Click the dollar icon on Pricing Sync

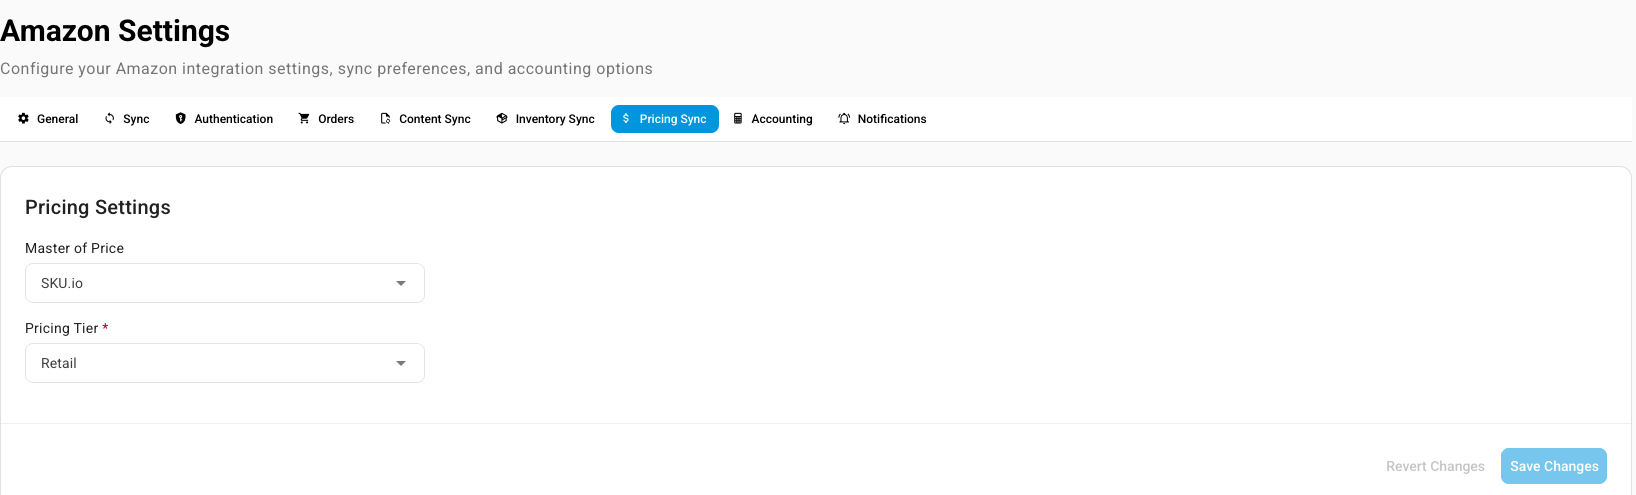tap(626, 118)
